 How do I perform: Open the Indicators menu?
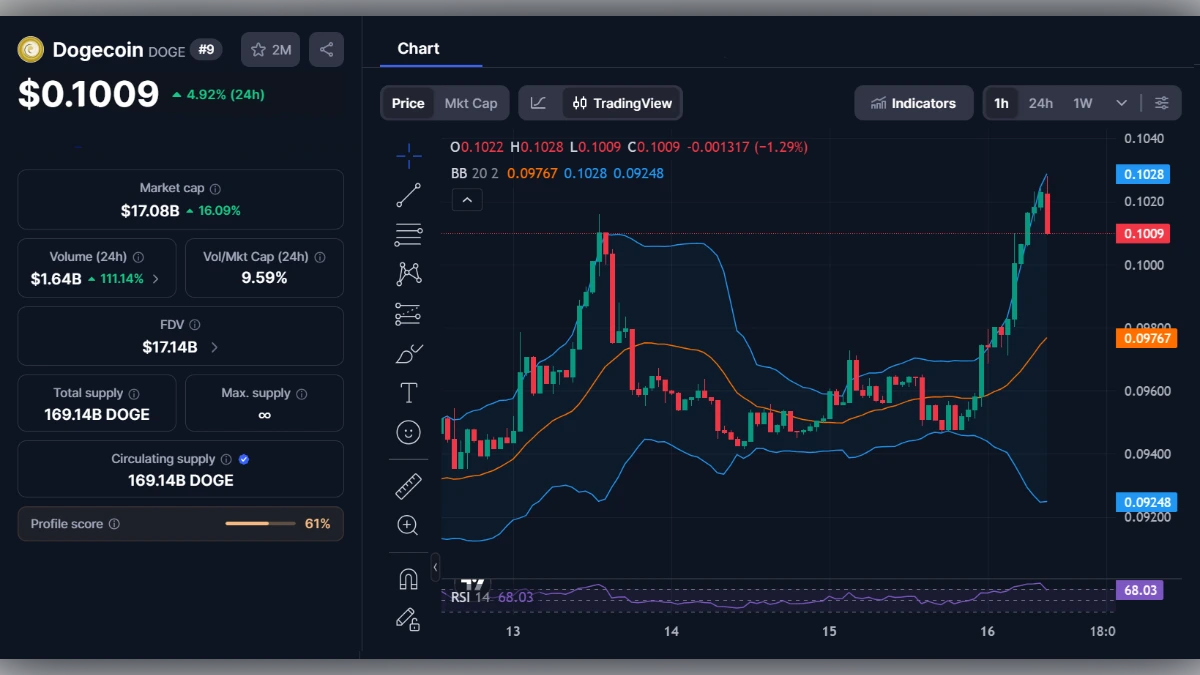(x=913, y=102)
